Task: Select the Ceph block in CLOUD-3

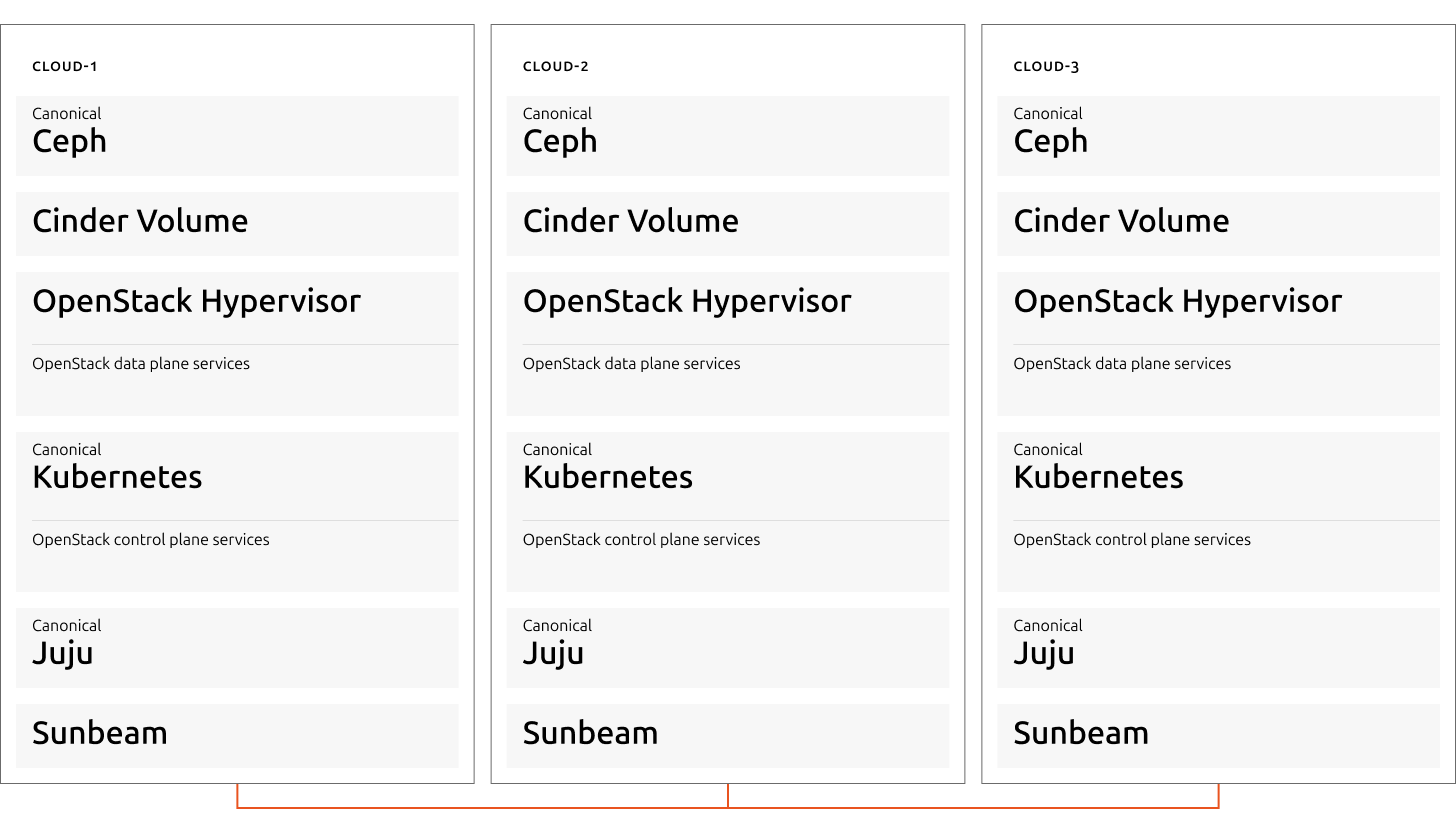Action: coord(1219,136)
